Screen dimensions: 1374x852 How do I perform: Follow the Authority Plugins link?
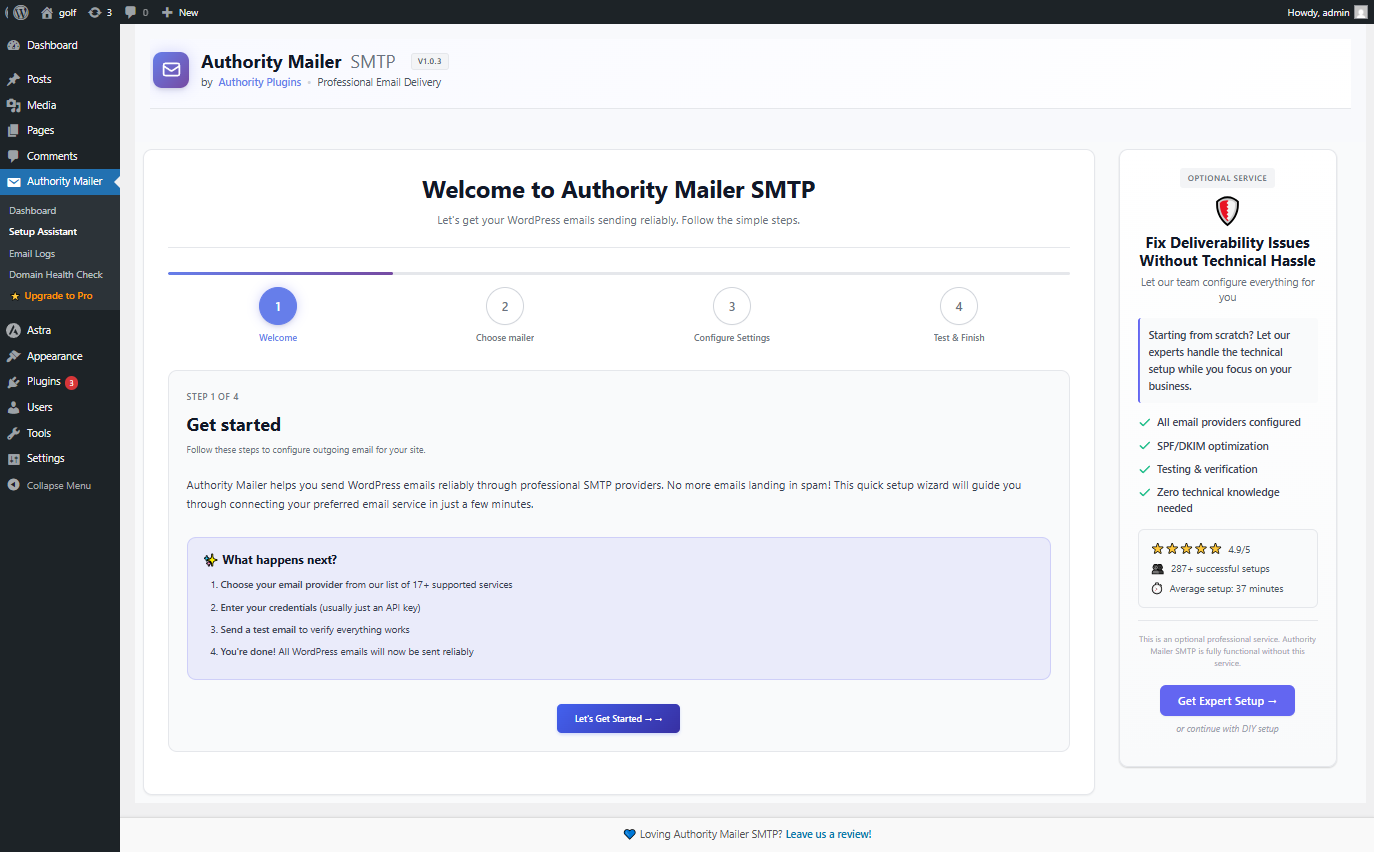pyautogui.click(x=260, y=82)
